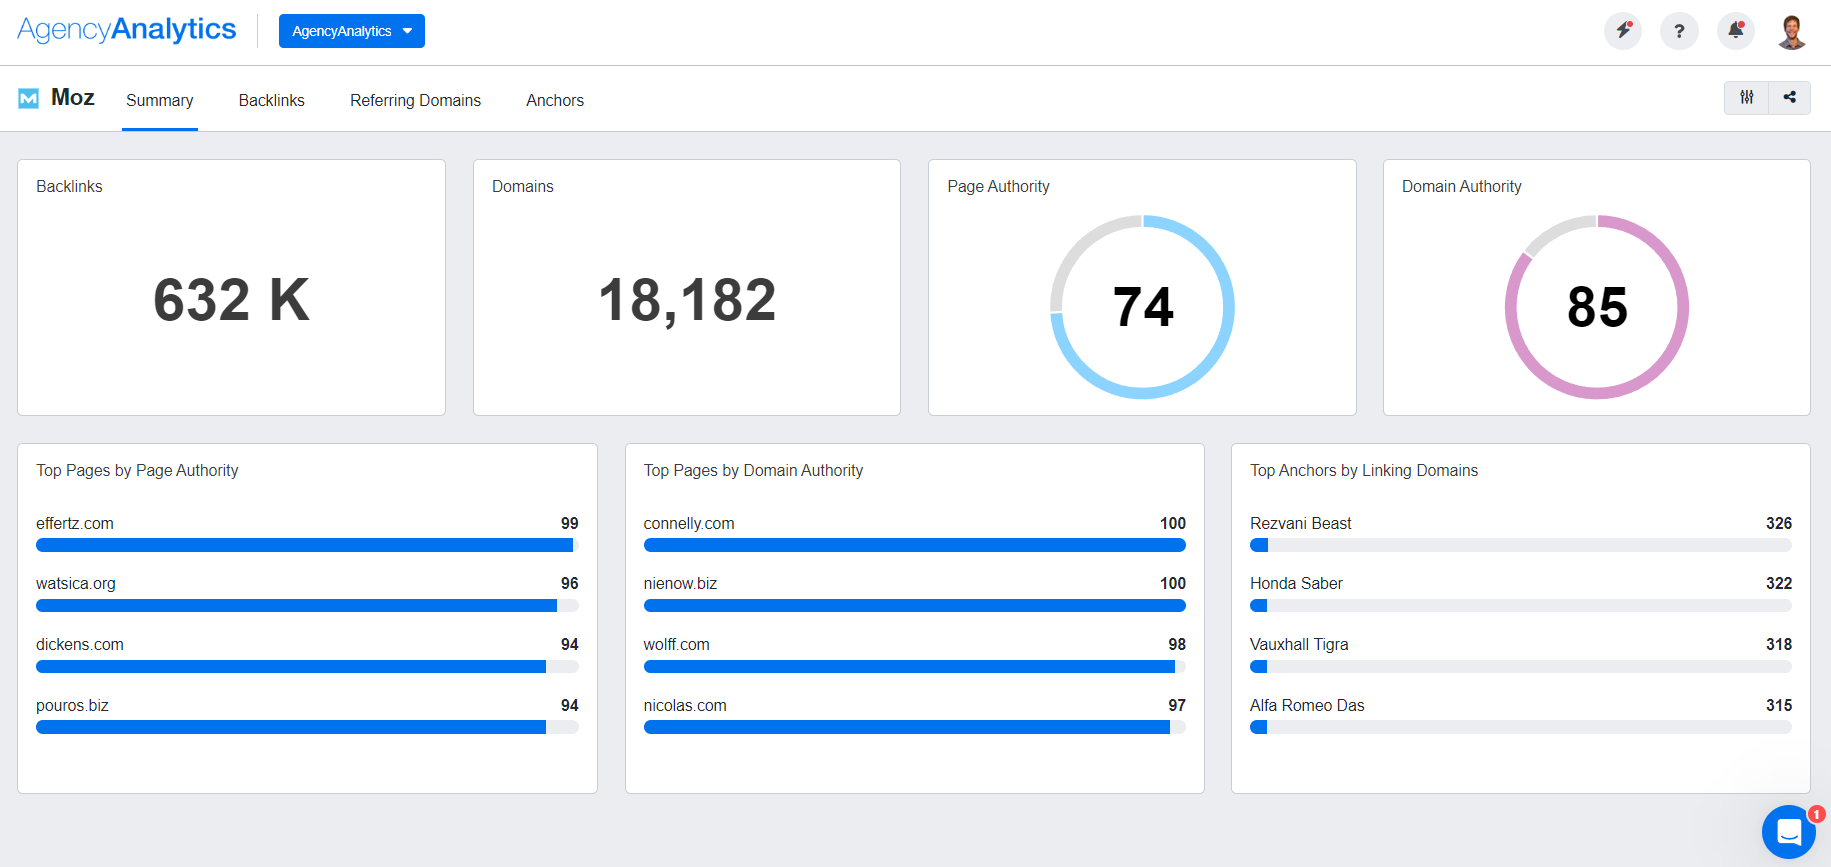Click the Rezvani Beast anchor bar
Image resolution: width=1831 pixels, height=867 pixels.
(x=1520, y=545)
